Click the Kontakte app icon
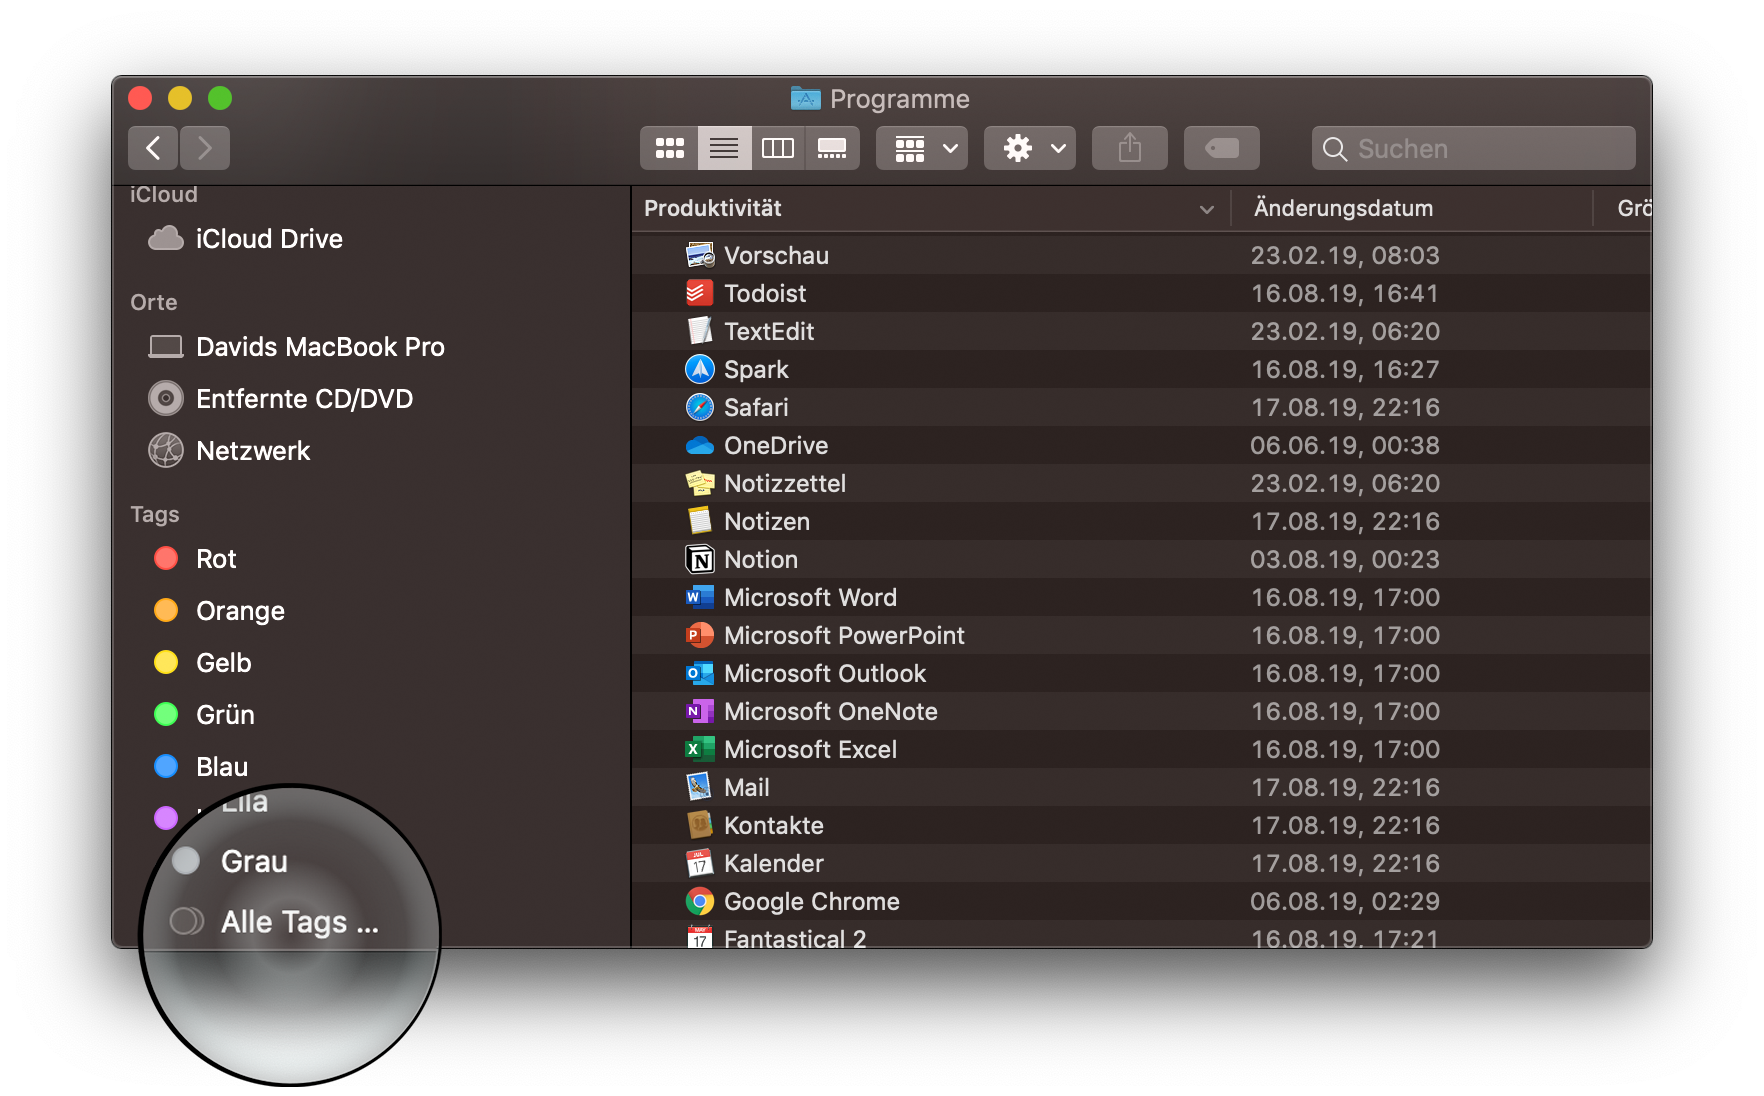The height and width of the screenshot is (1096, 1764). coord(700,825)
